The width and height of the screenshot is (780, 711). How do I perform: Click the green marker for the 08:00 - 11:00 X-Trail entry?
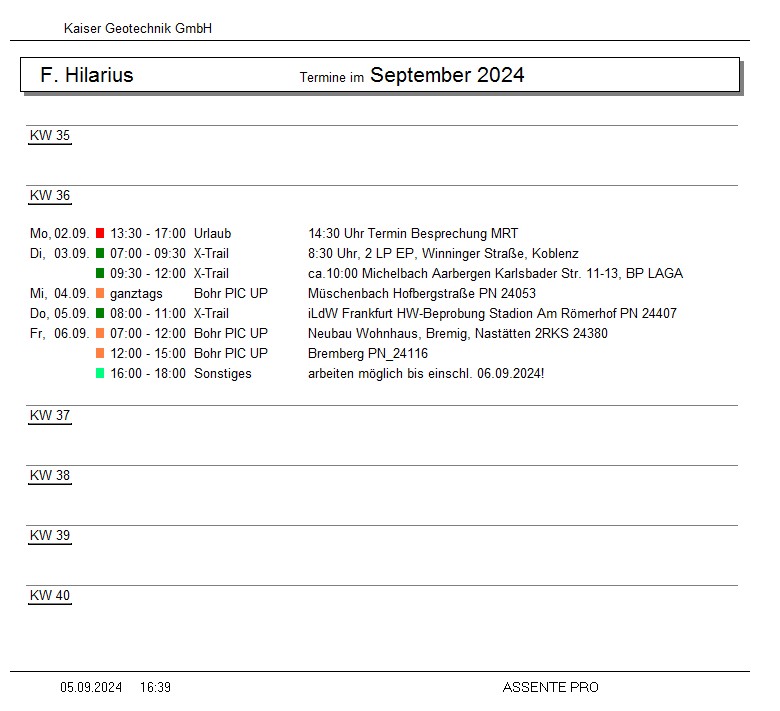[100, 314]
